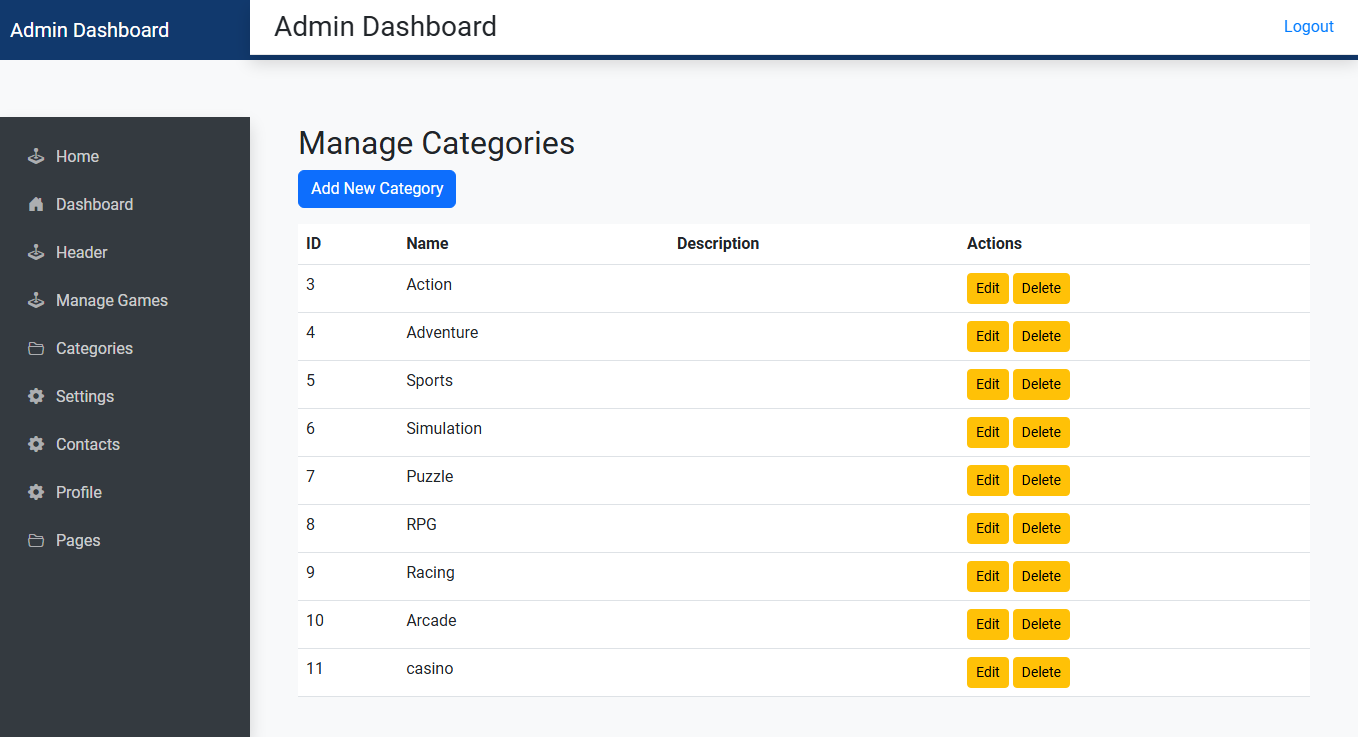Click the joystick icon beside Header
Viewport: 1358px width, 737px height.
[x=36, y=252]
